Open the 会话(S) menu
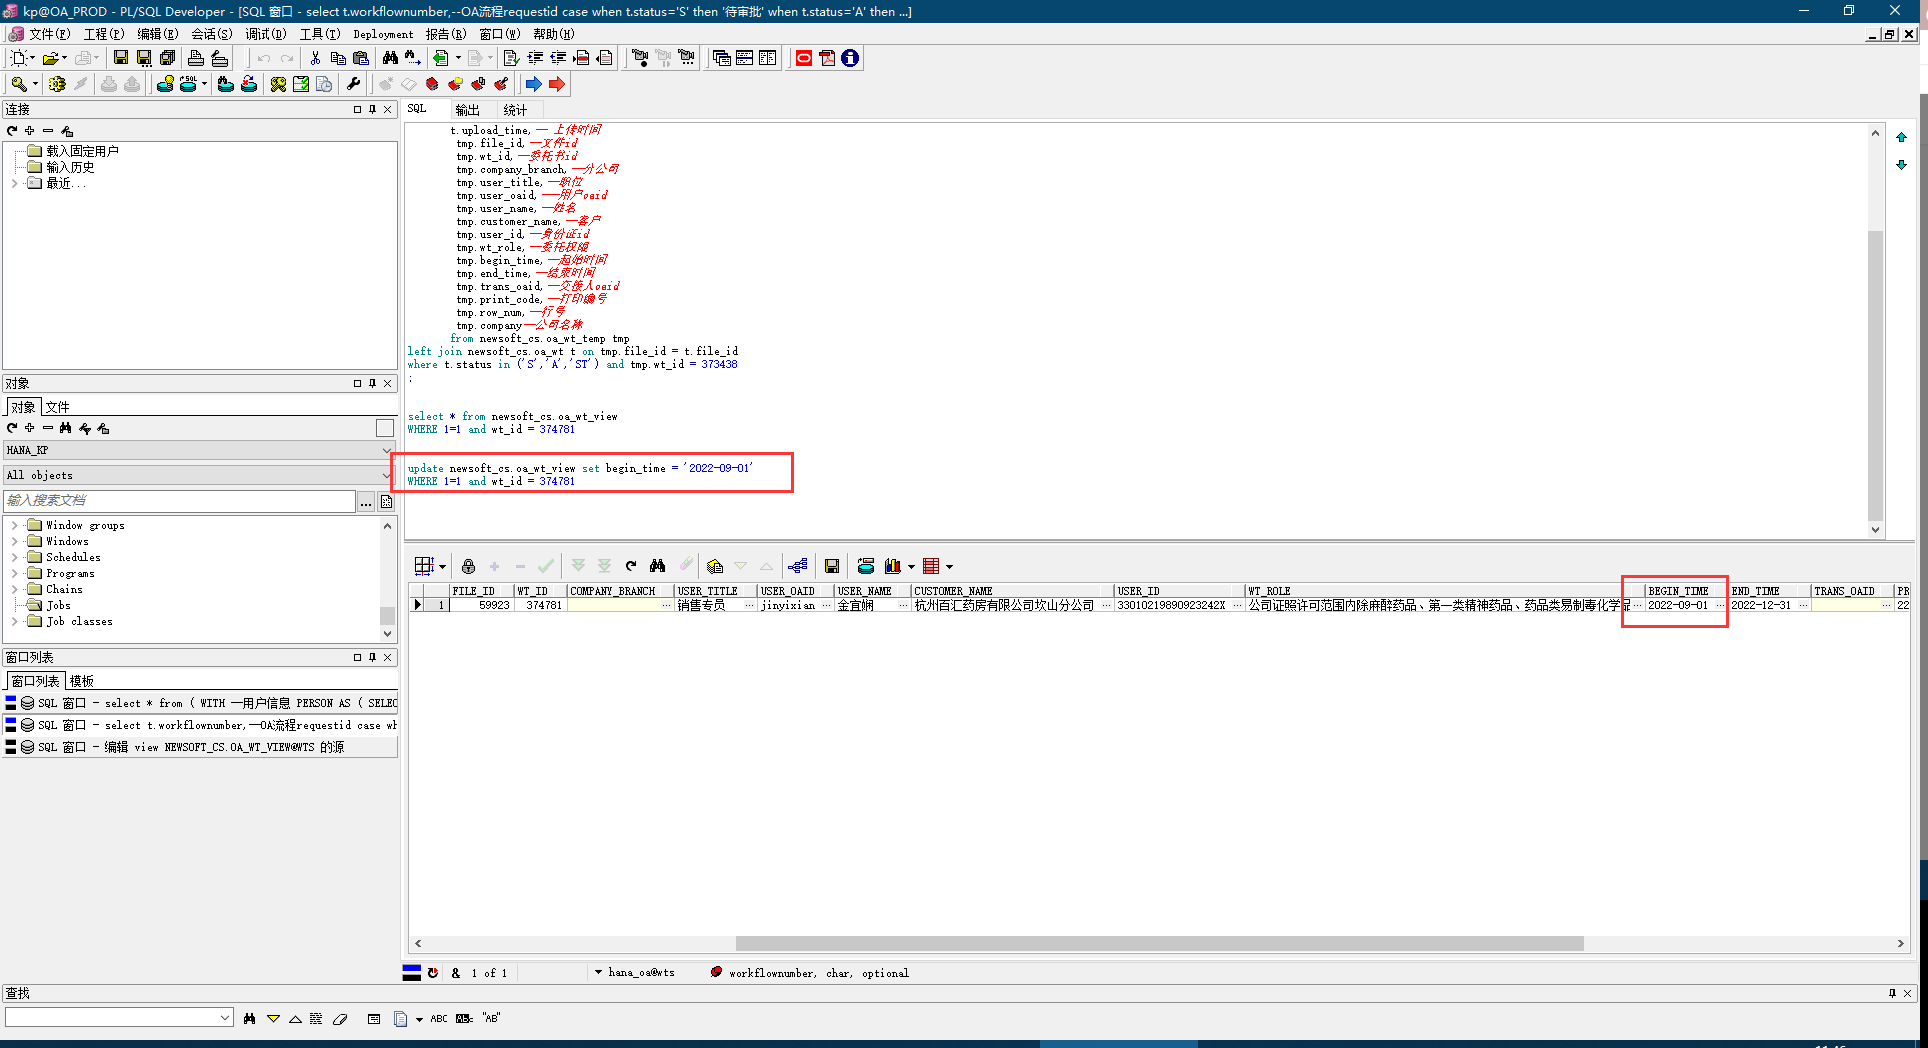Screen dimensions: 1928x1048 (211, 34)
